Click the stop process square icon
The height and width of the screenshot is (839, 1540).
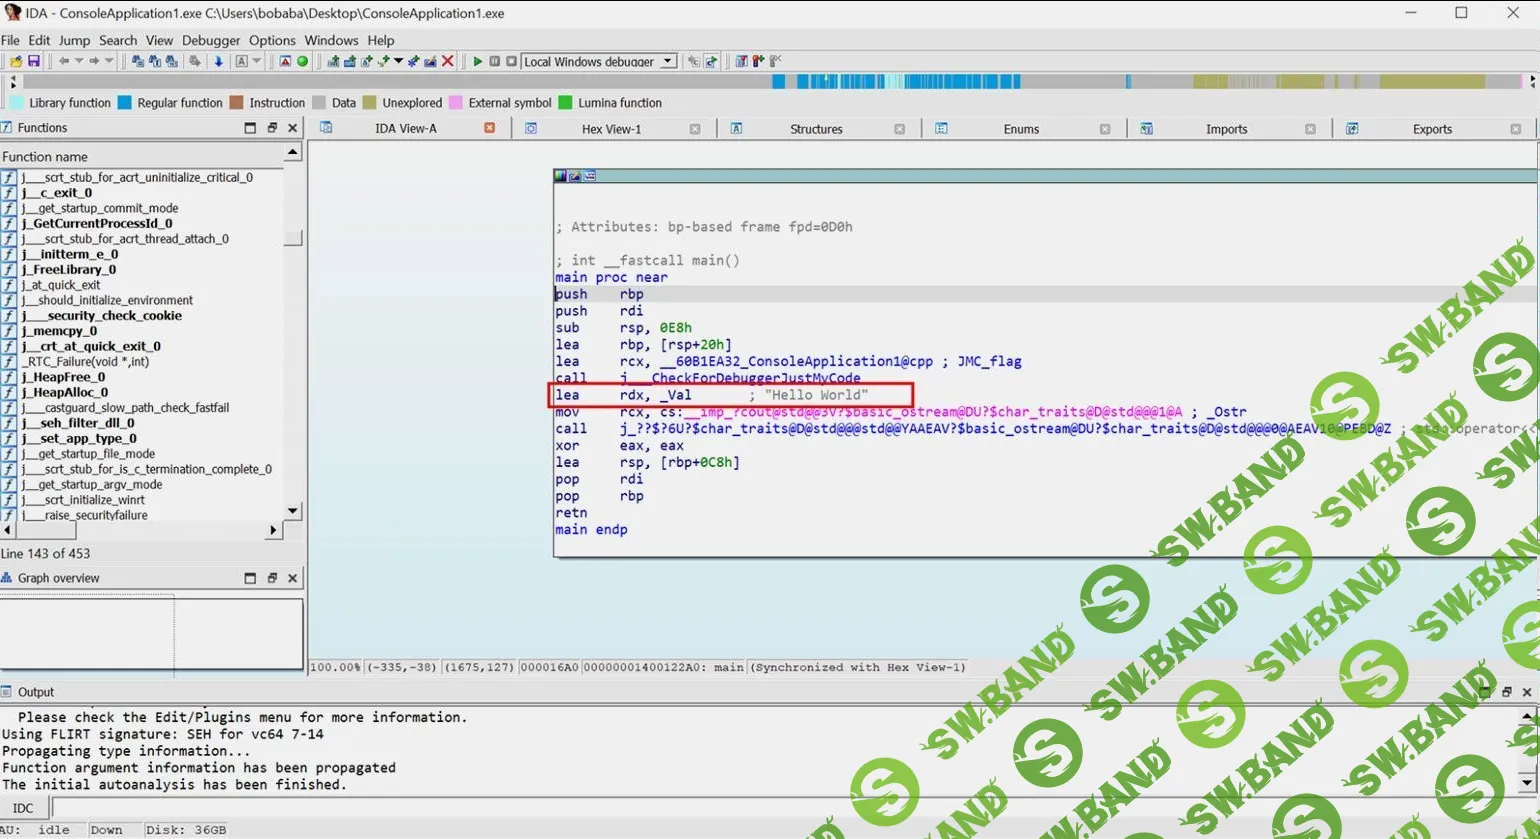(x=511, y=62)
